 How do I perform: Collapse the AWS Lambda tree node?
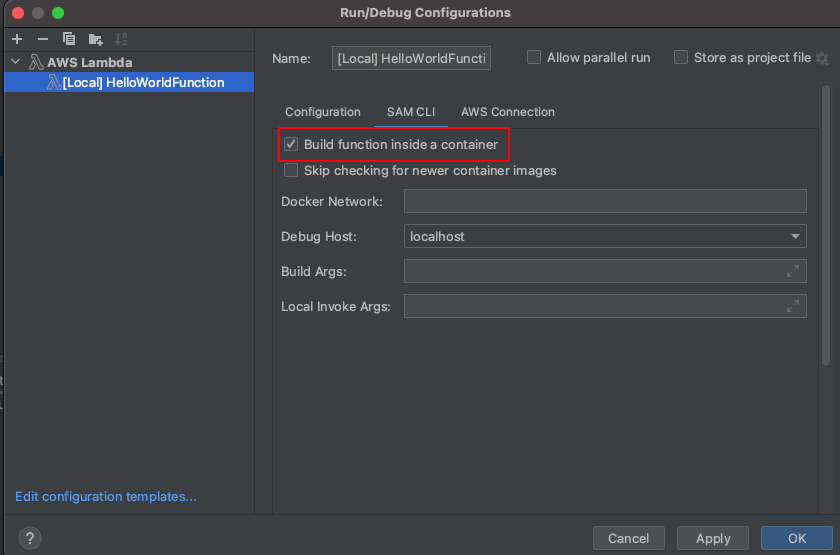coord(15,62)
